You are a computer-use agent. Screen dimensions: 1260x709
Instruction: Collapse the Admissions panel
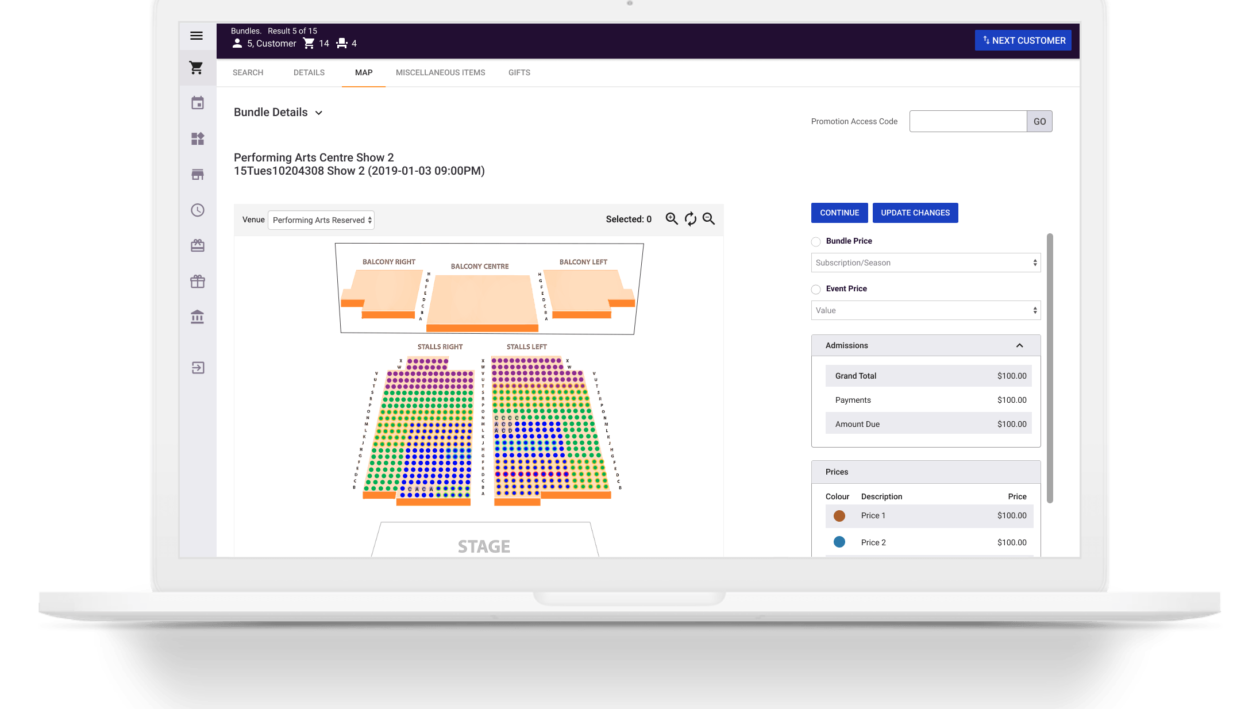tap(1019, 346)
